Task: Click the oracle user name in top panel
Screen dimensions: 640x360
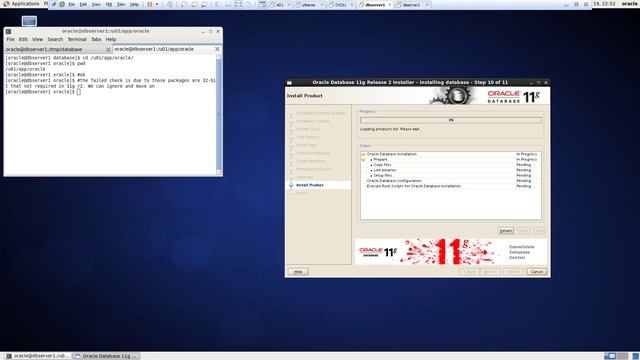Action: [x=630, y=4]
